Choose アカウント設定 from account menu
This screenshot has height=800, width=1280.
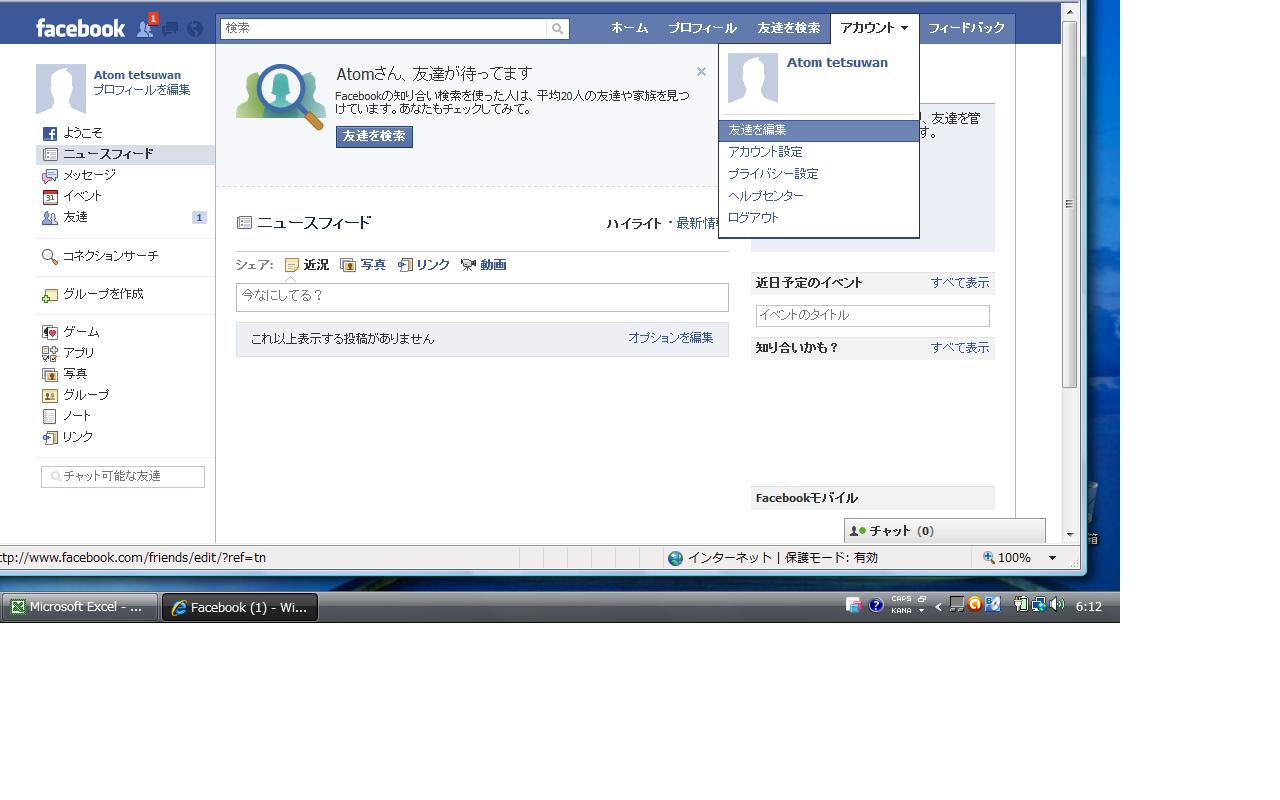click(765, 152)
